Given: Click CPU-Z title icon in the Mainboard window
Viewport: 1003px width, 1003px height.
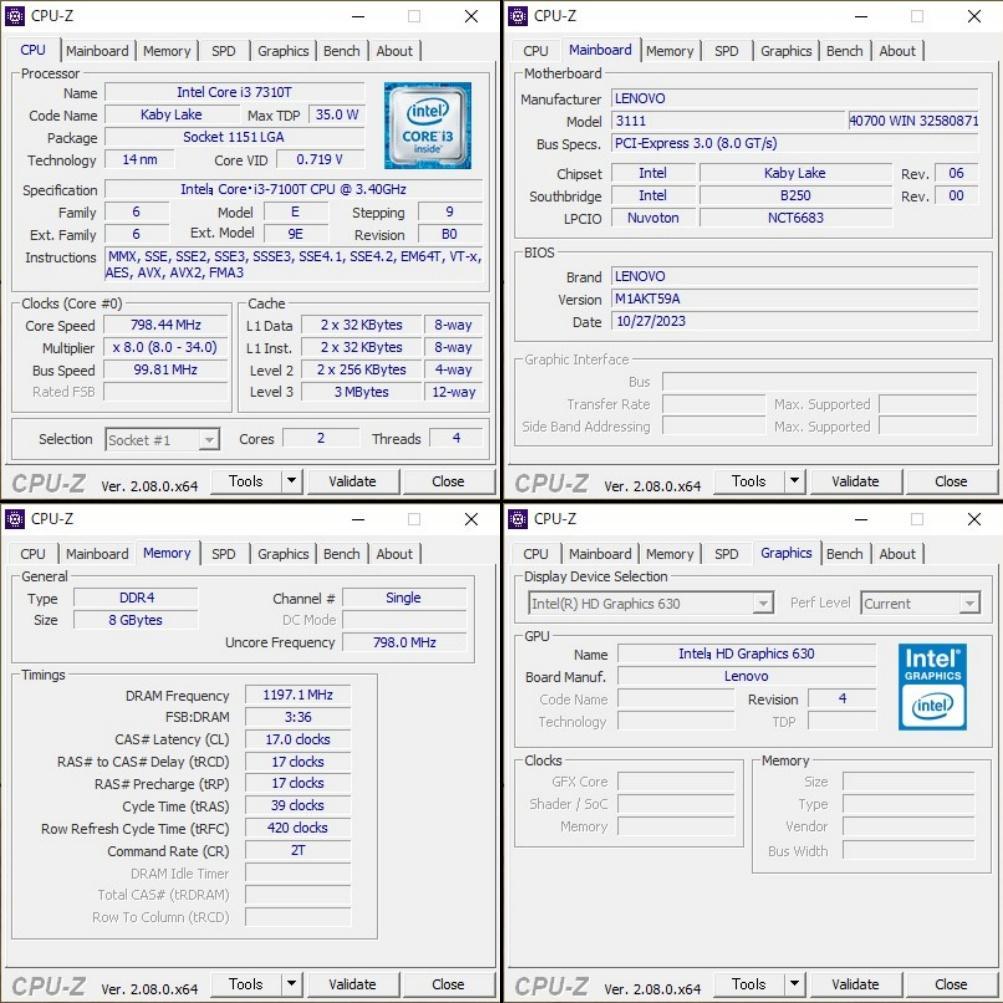Looking at the screenshot, I should [518, 16].
